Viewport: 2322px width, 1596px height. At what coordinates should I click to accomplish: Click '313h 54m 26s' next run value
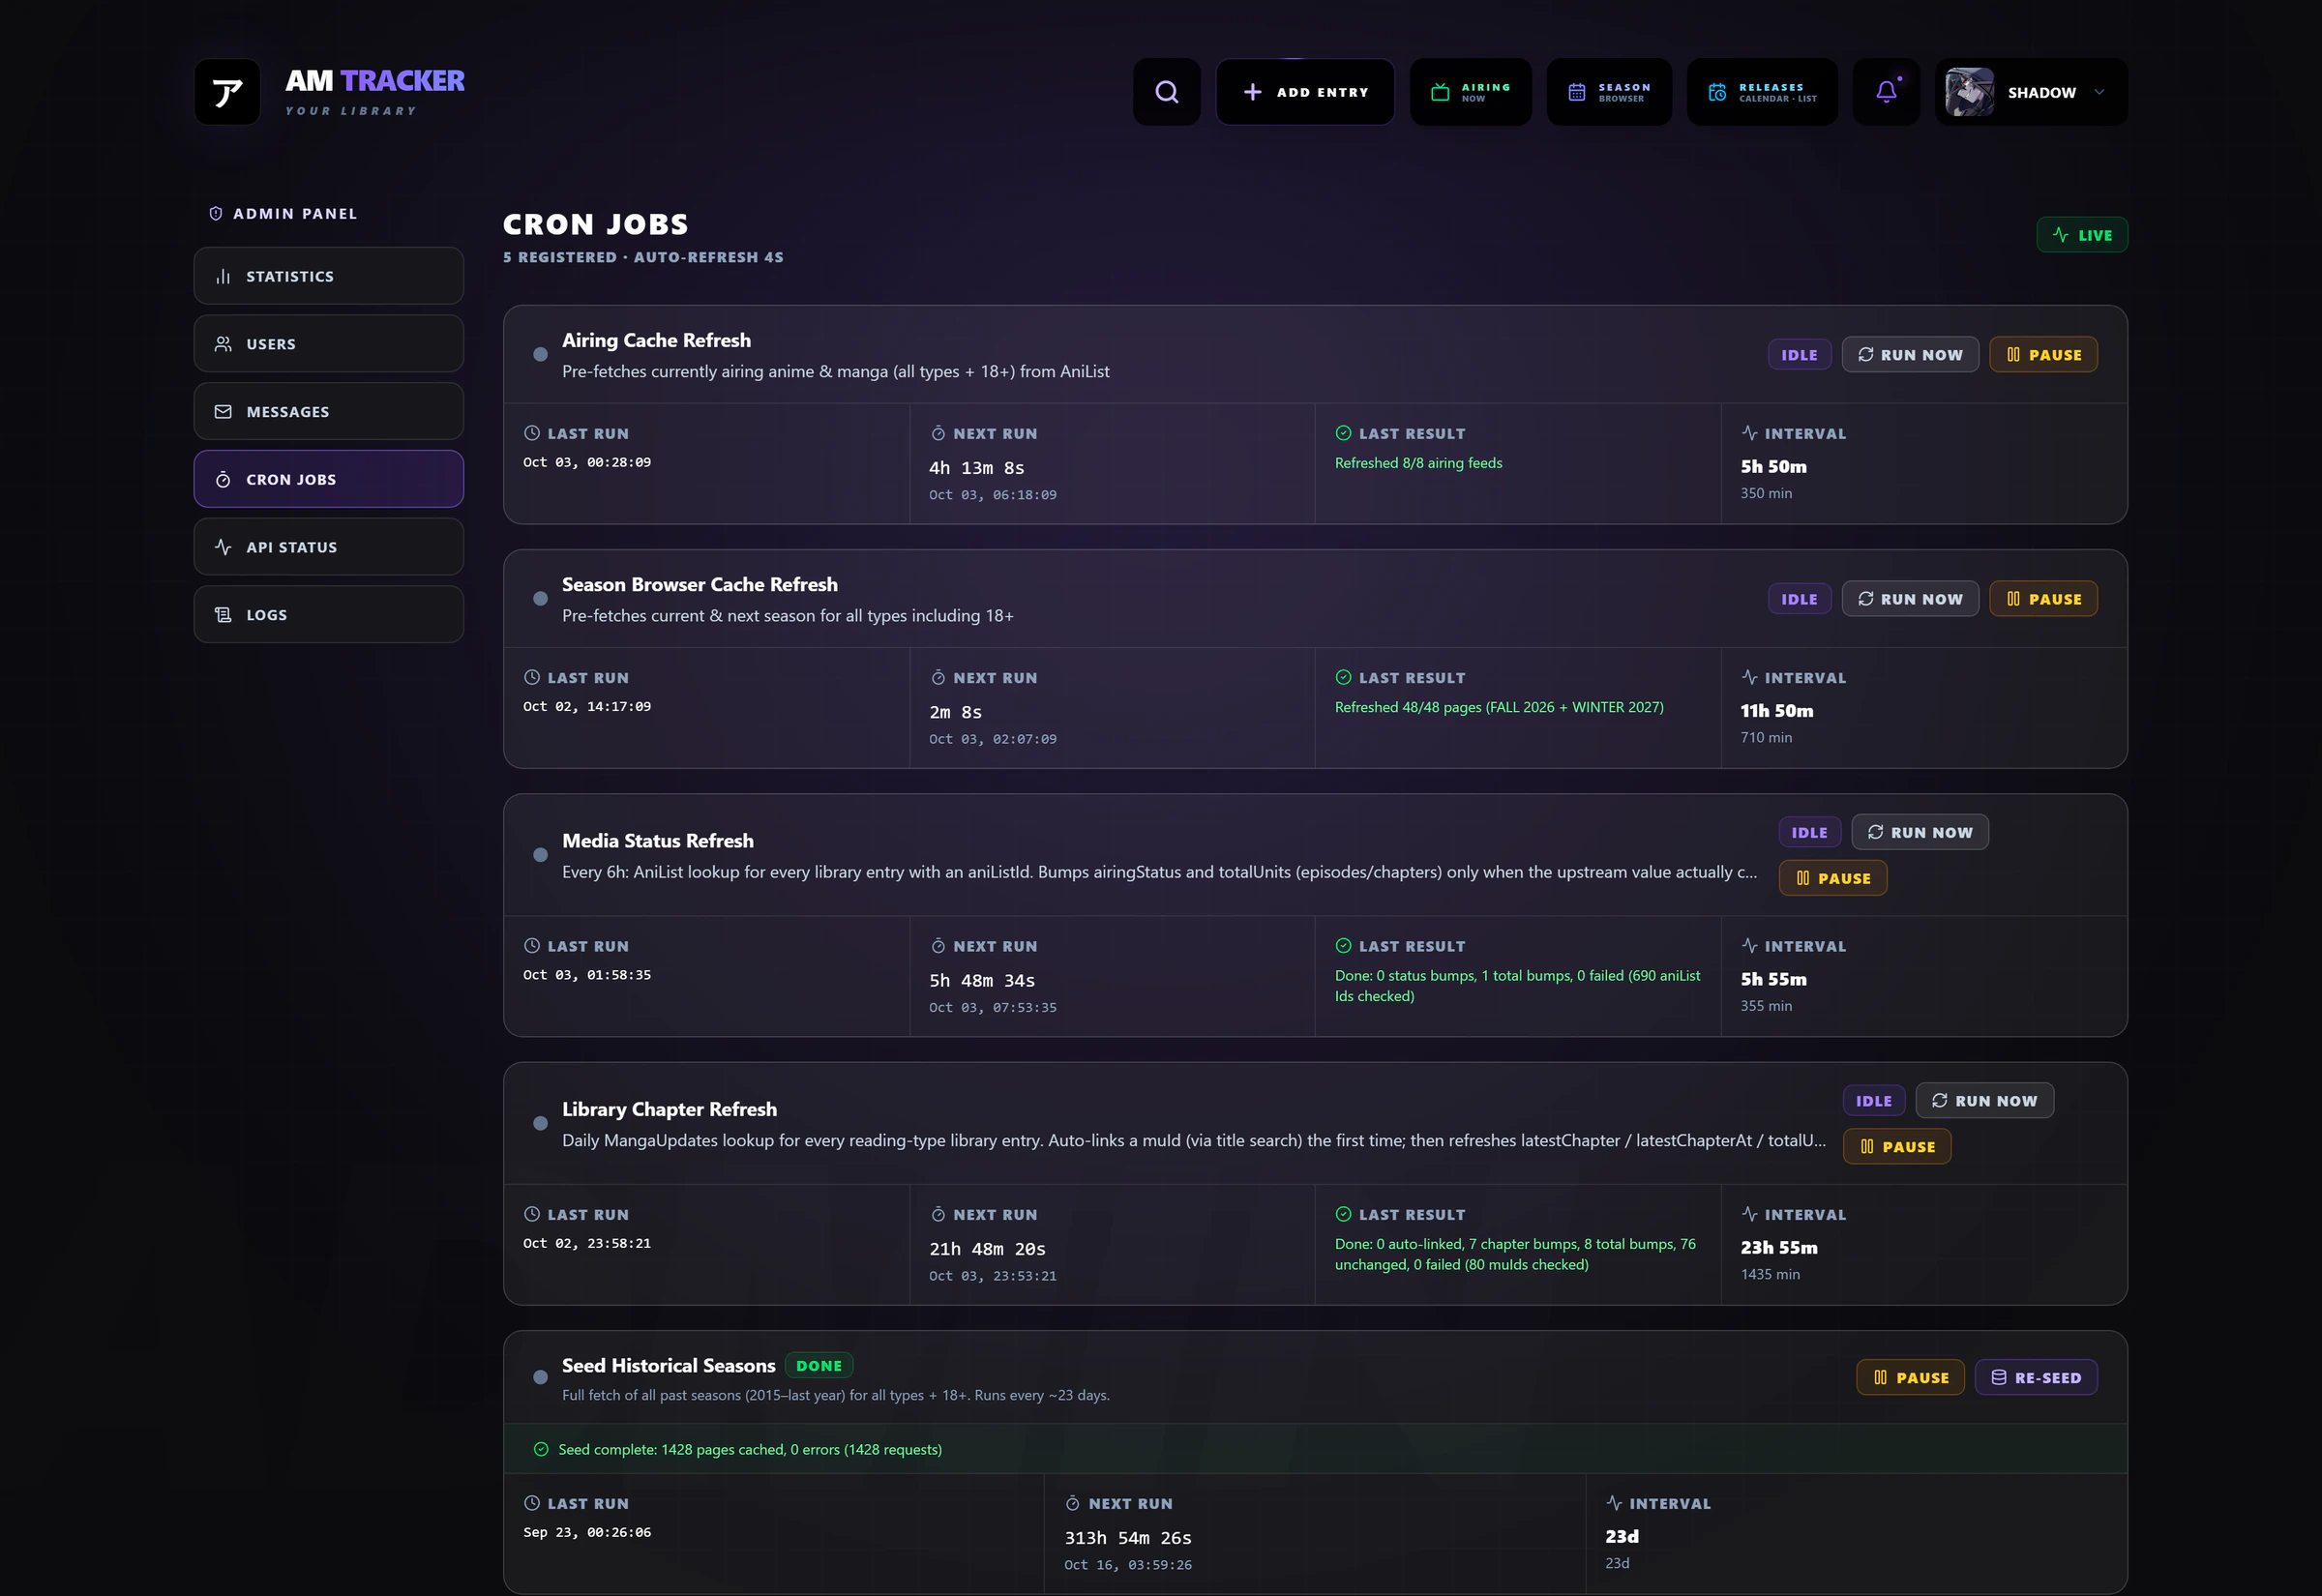coord(1127,1537)
